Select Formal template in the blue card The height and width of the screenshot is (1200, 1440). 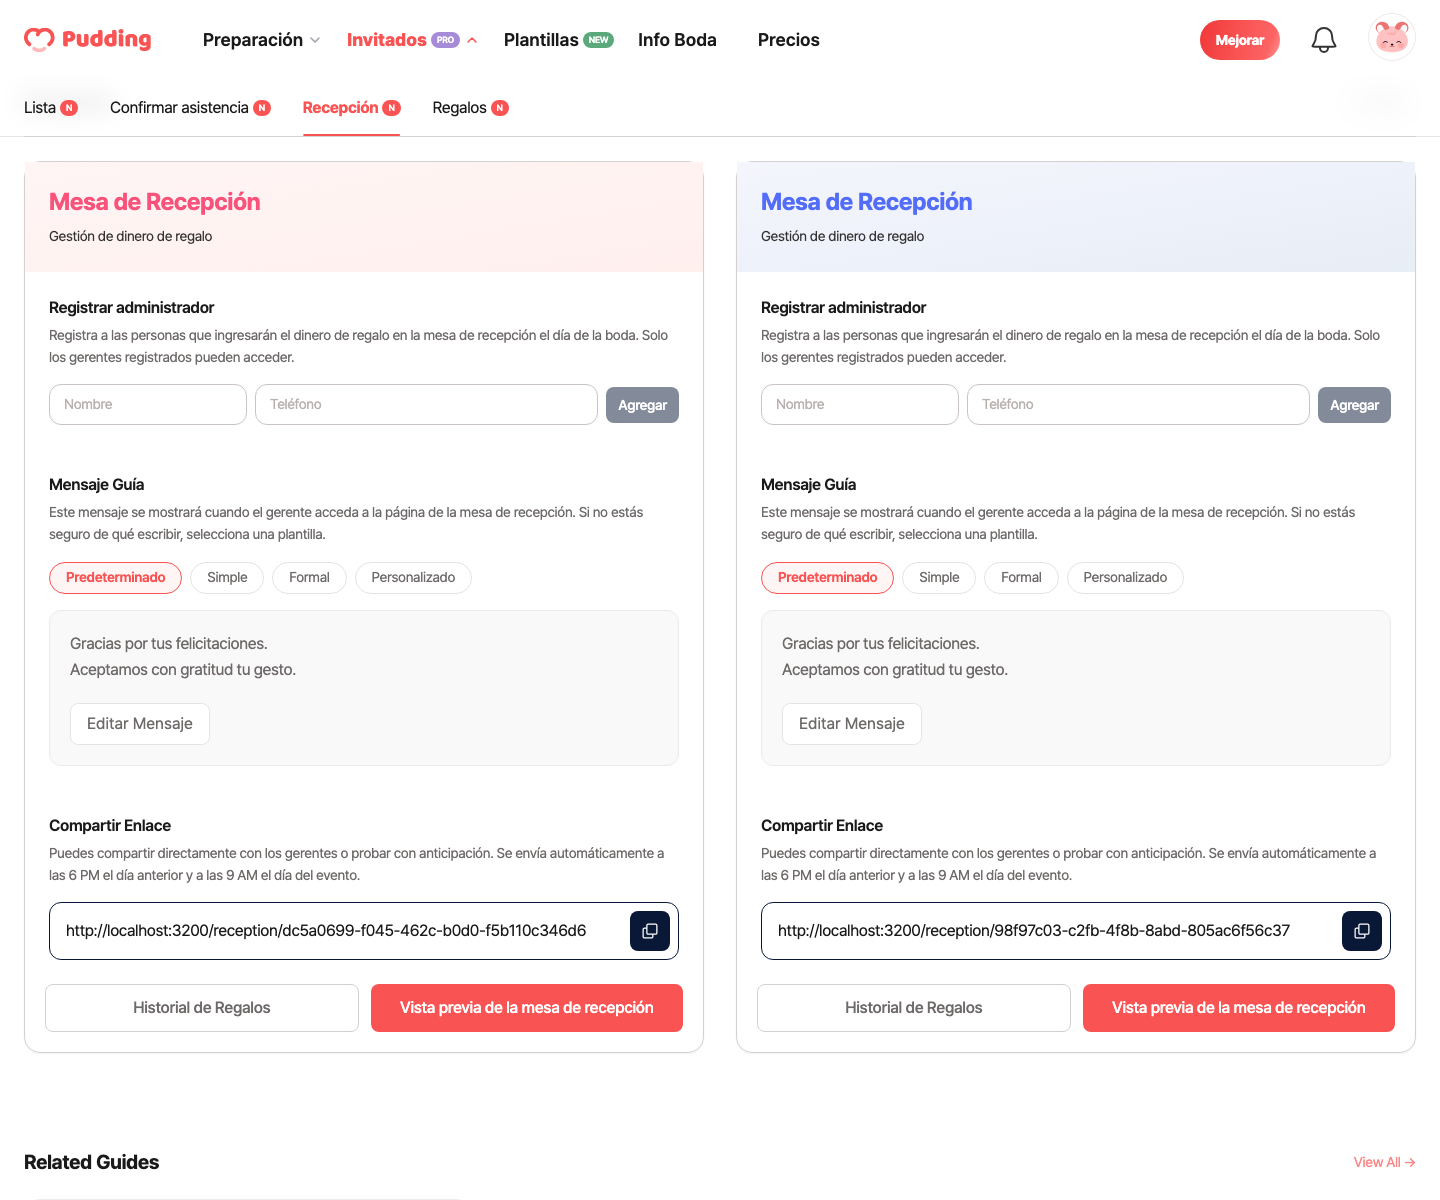(1021, 578)
